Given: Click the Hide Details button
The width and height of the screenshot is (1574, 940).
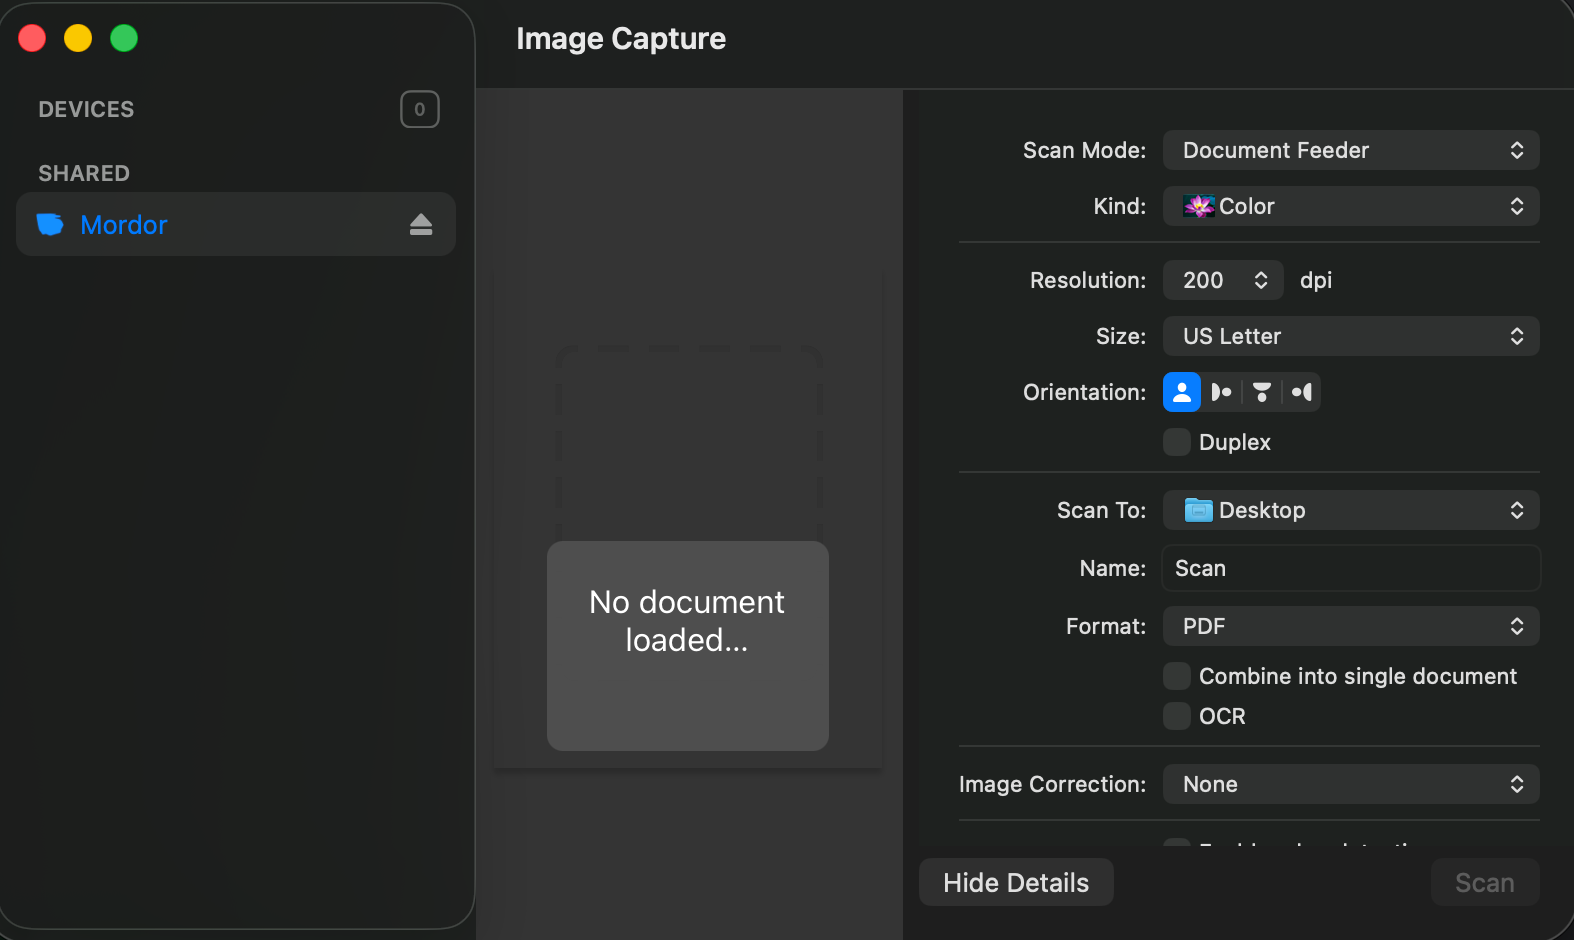Looking at the screenshot, I should click(x=1016, y=882).
